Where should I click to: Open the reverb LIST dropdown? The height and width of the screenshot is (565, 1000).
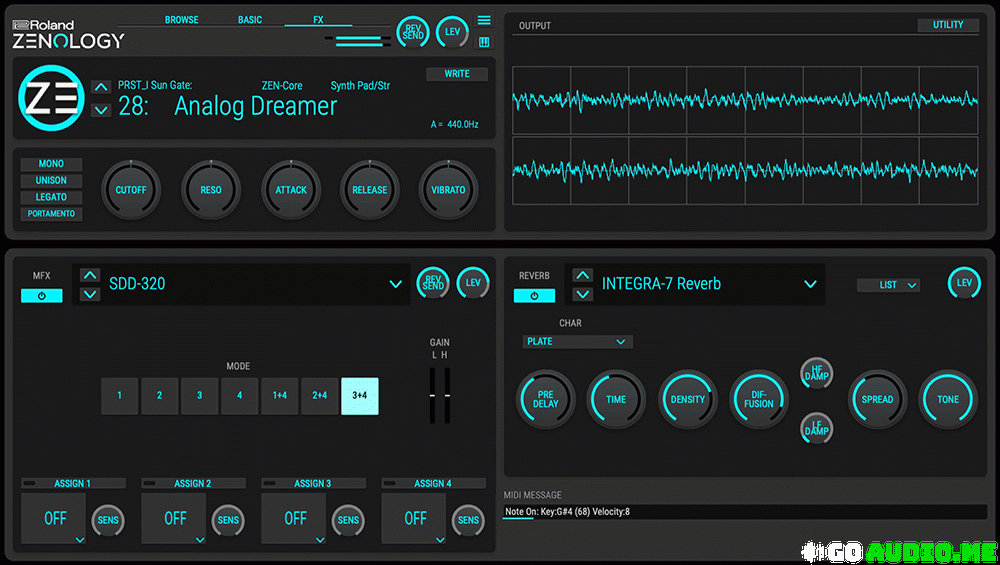[887, 285]
